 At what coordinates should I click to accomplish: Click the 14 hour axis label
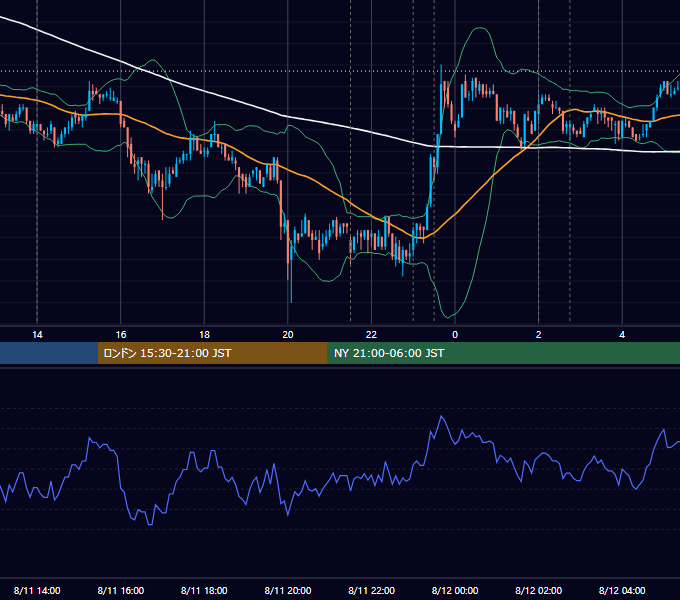[x=37, y=335]
